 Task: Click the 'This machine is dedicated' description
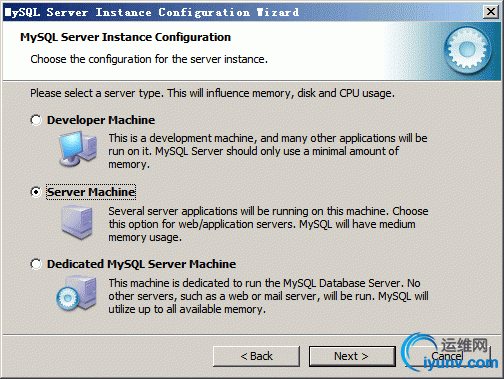point(268,296)
